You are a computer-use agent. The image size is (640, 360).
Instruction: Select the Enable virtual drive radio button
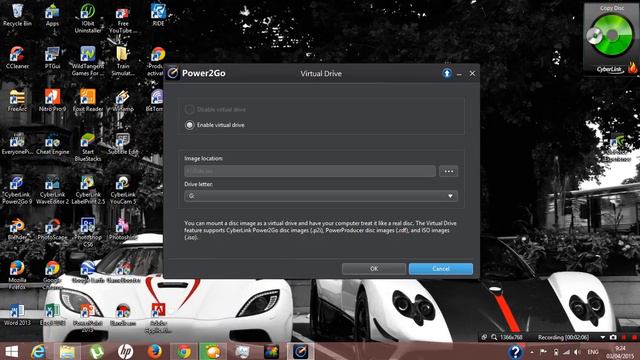click(189, 125)
